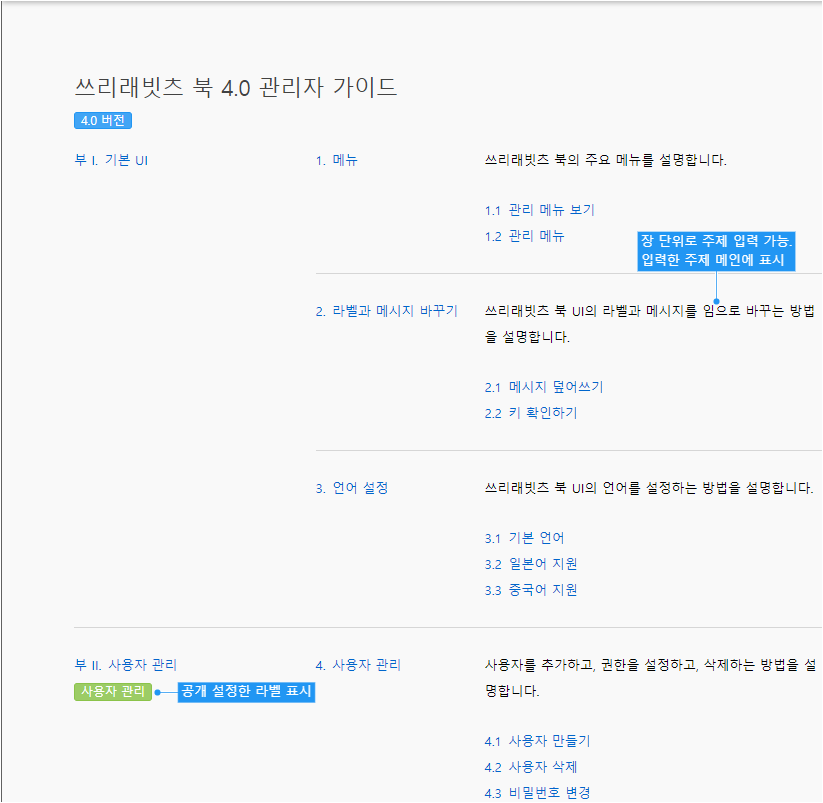This screenshot has height=803, width=823.
Task: Open section 4.2 사용자 삭제
Action: 530,767
